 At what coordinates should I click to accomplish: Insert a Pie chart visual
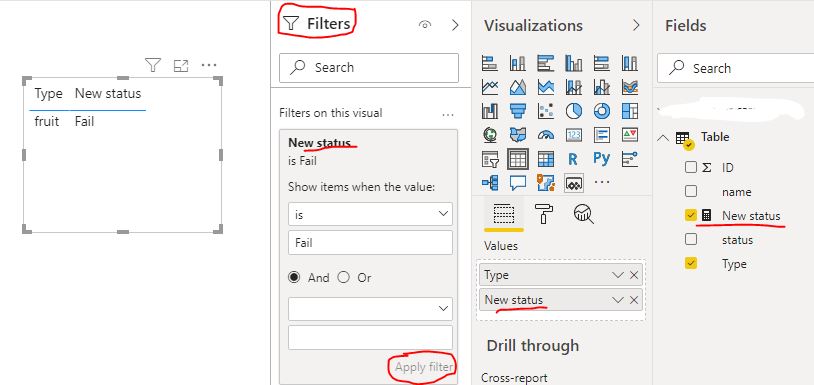574,111
